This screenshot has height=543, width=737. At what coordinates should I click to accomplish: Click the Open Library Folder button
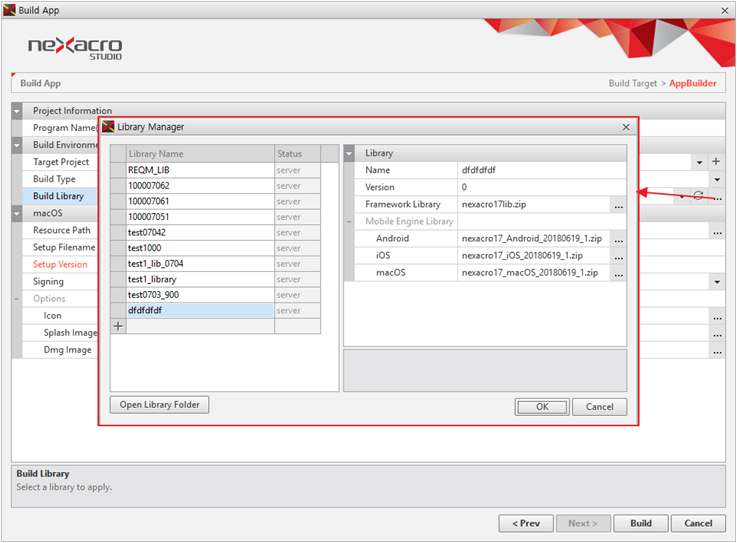(159, 405)
